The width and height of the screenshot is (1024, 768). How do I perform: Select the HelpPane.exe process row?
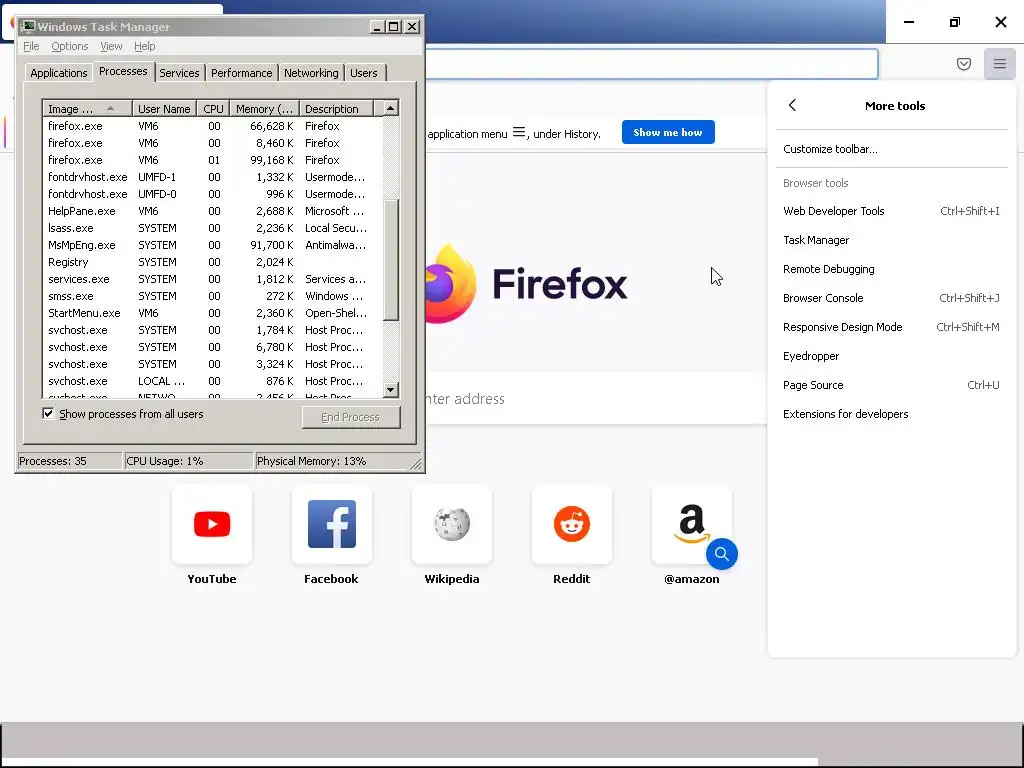click(x=212, y=211)
